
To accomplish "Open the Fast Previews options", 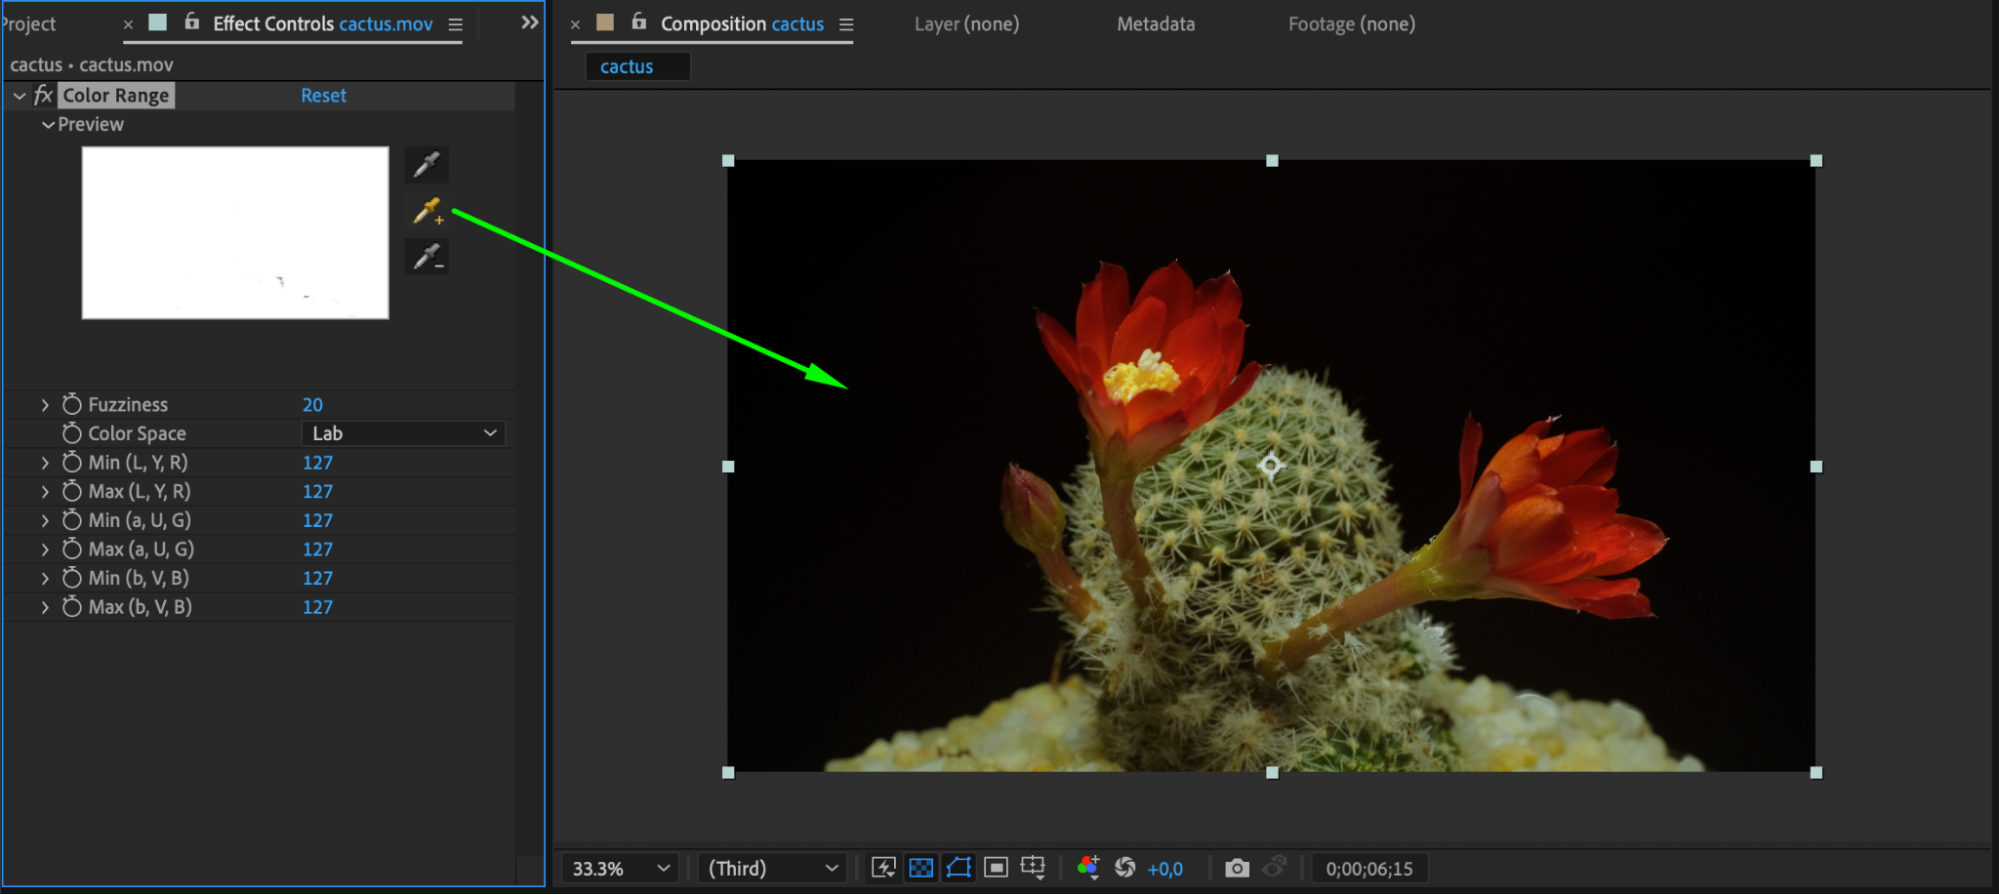I will click(x=883, y=867).
